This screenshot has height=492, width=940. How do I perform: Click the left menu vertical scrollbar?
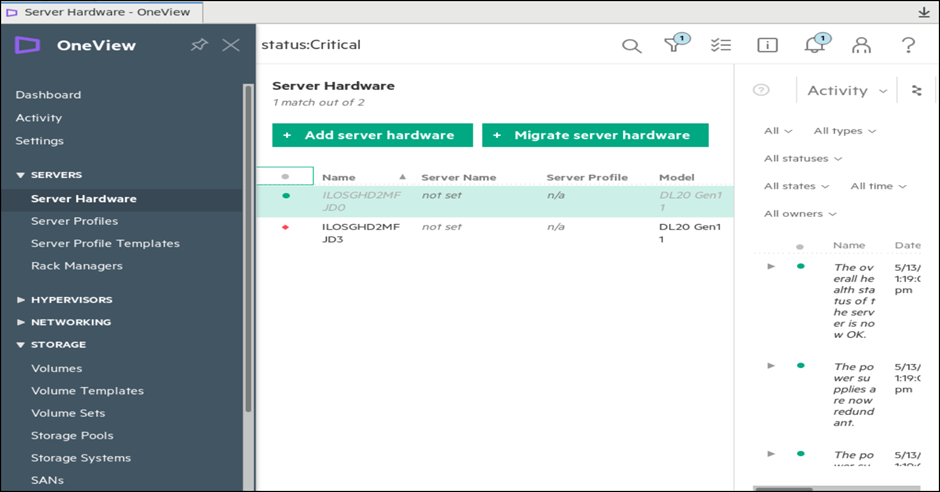(248, 249)
